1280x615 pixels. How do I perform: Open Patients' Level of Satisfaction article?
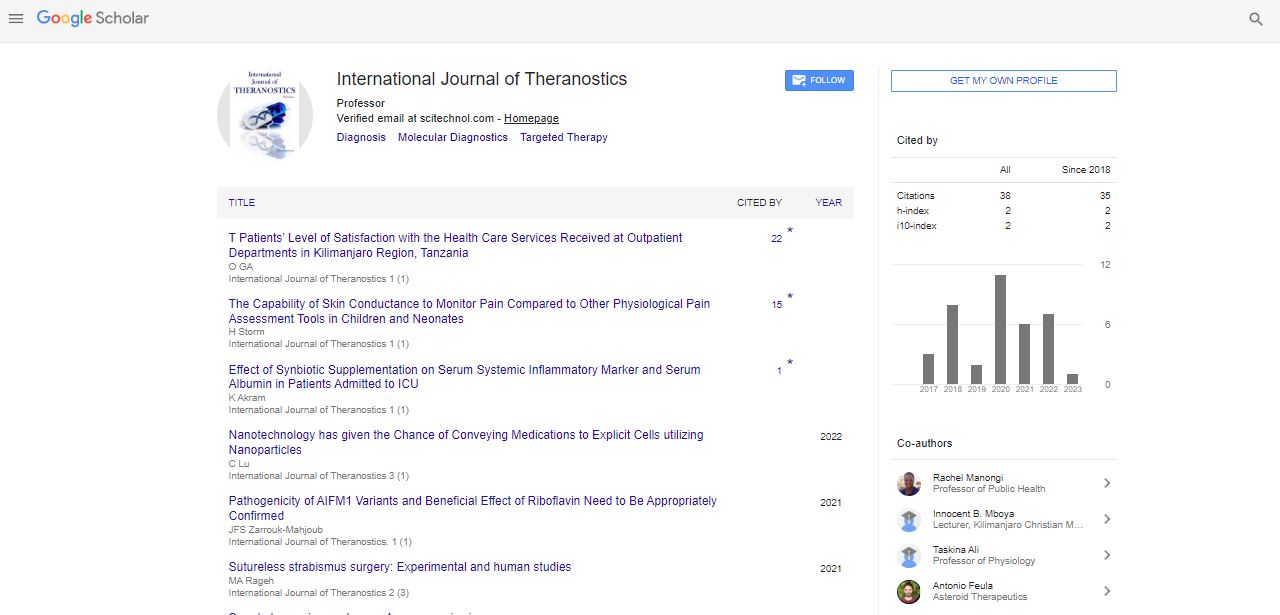pos(456,245)
